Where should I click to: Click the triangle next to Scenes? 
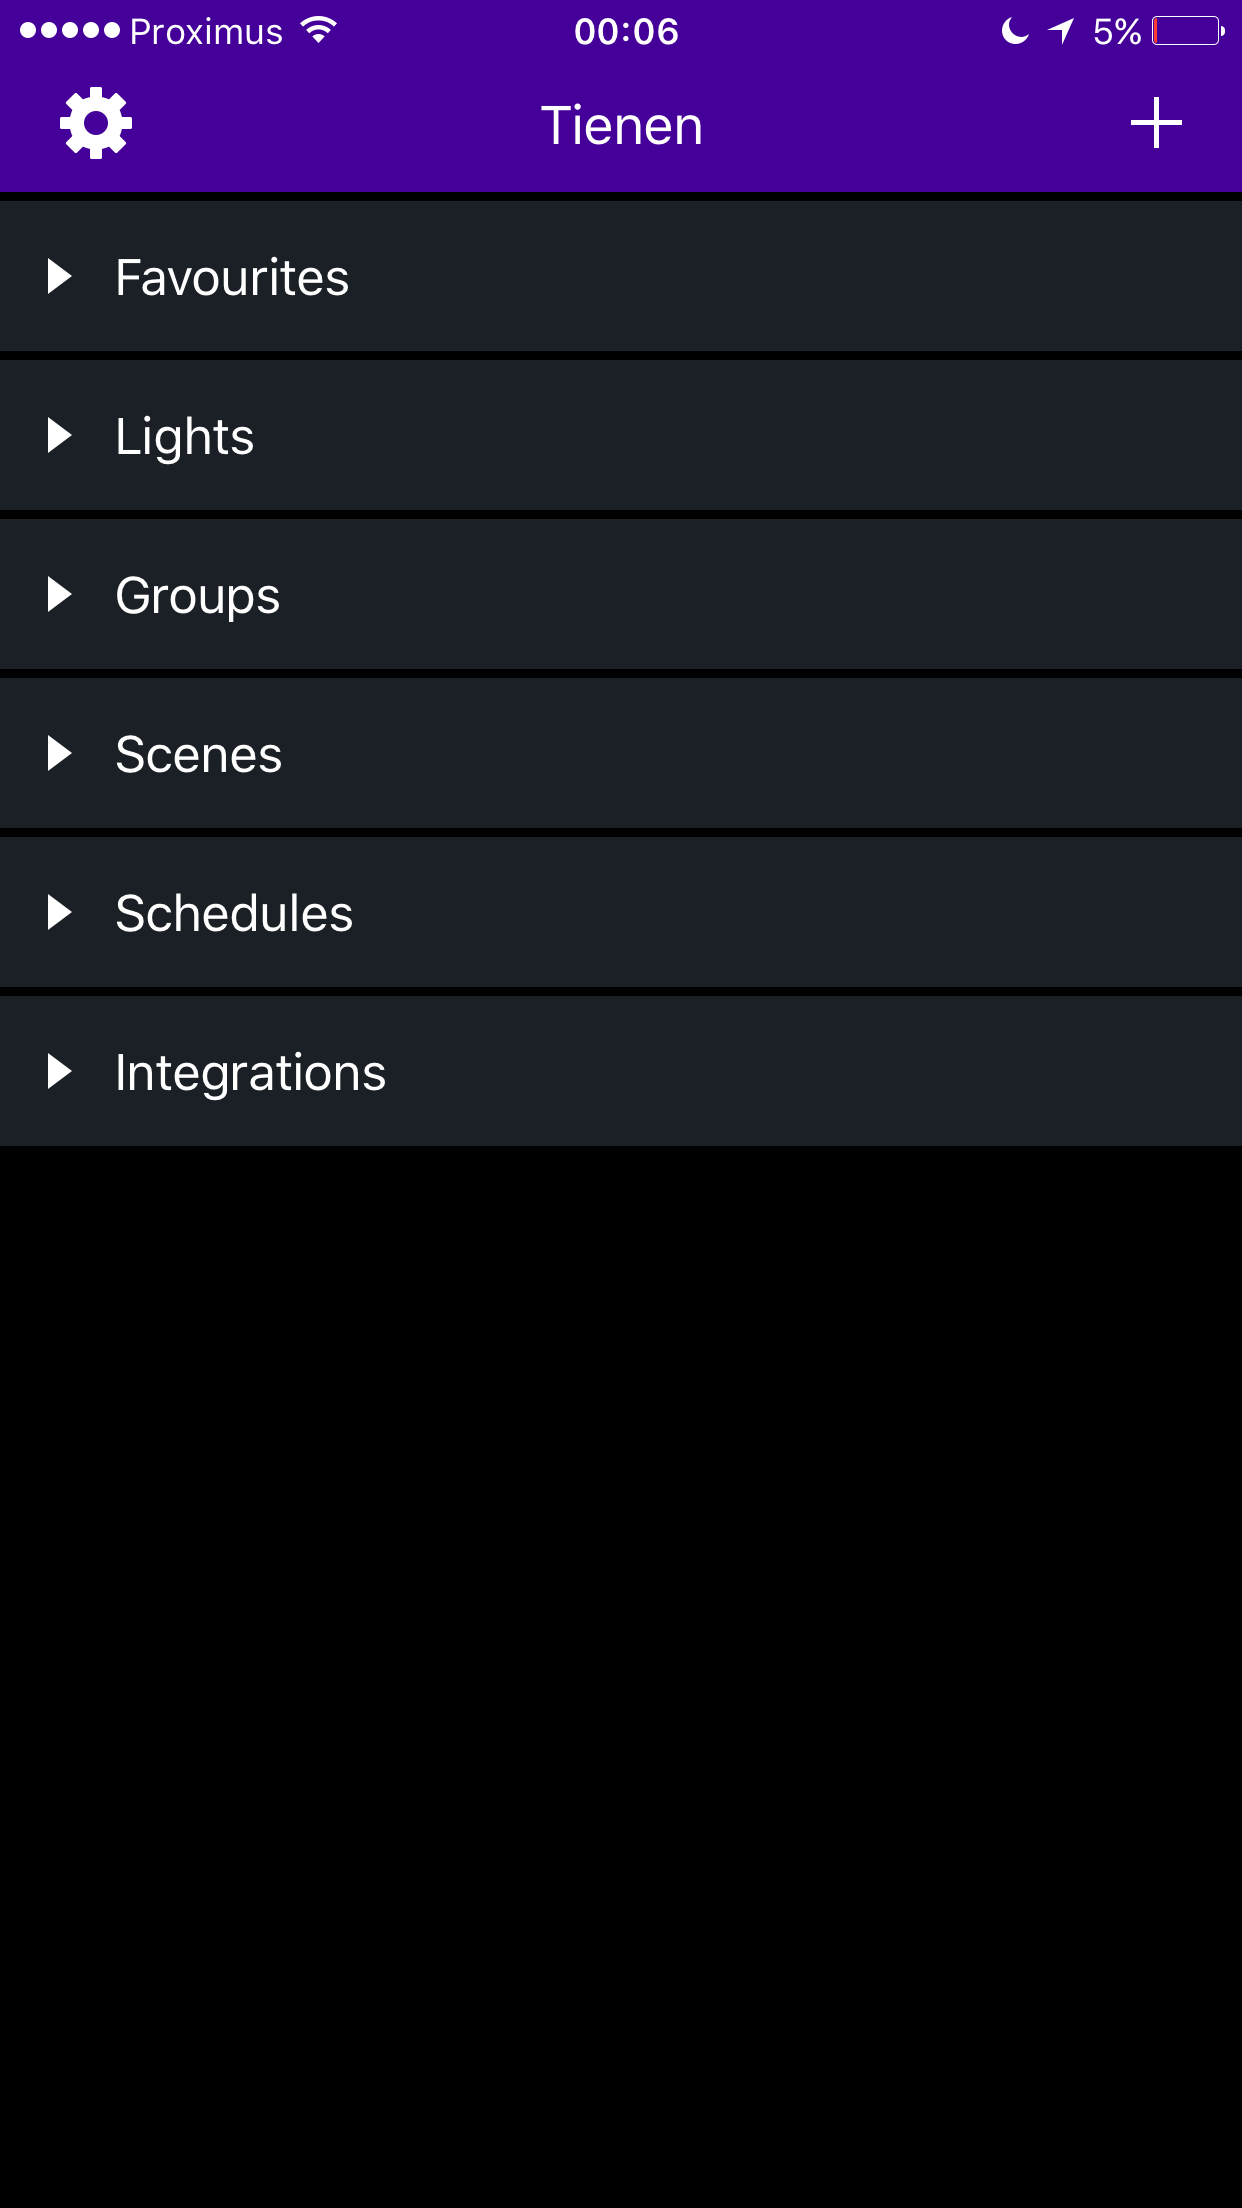60,754
